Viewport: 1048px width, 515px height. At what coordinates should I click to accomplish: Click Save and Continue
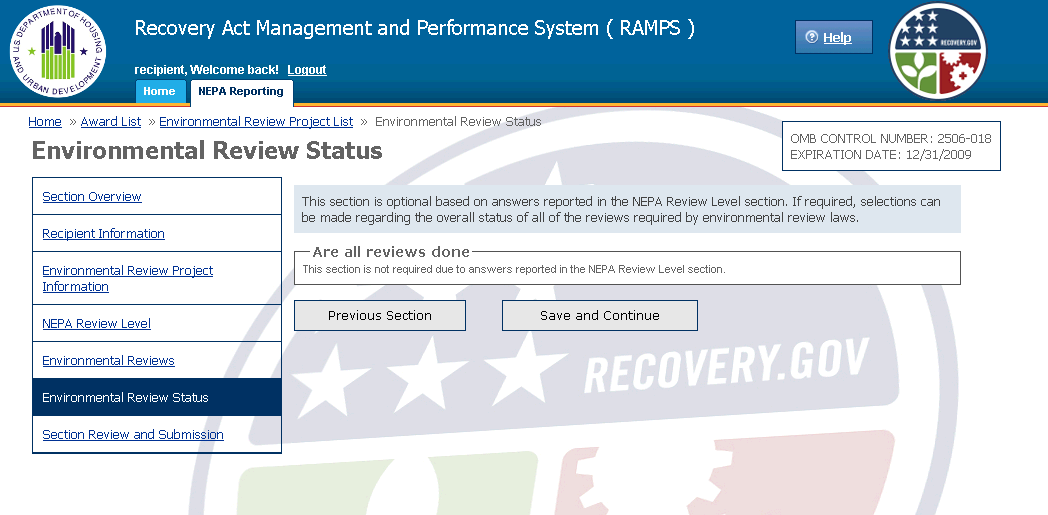point(599,316)
